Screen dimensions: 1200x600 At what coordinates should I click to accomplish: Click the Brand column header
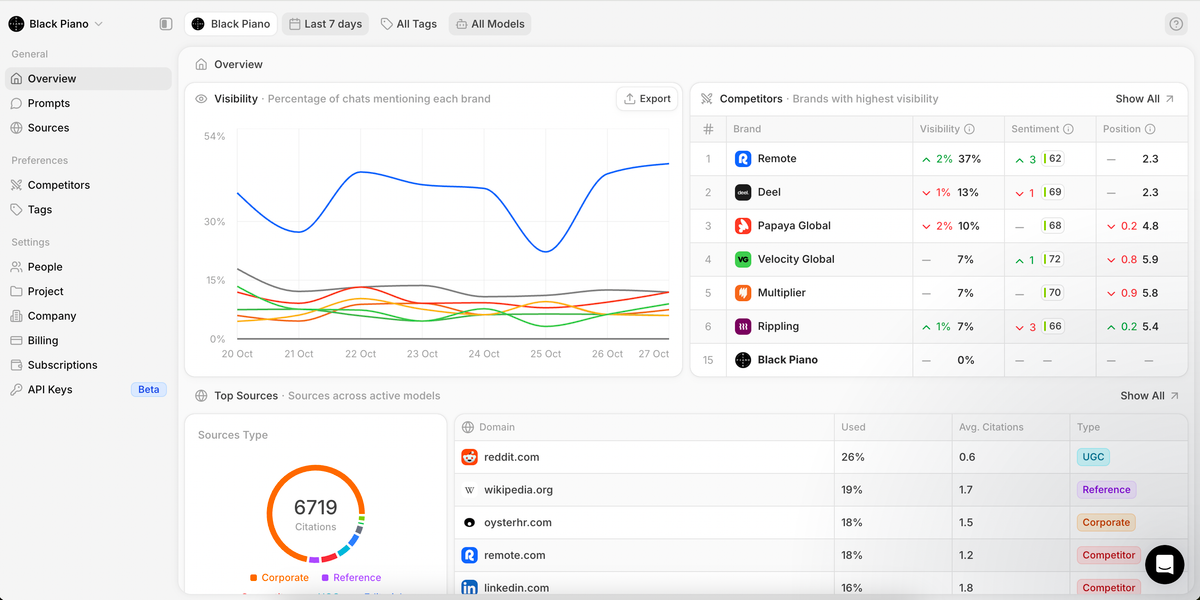[747, 129]
